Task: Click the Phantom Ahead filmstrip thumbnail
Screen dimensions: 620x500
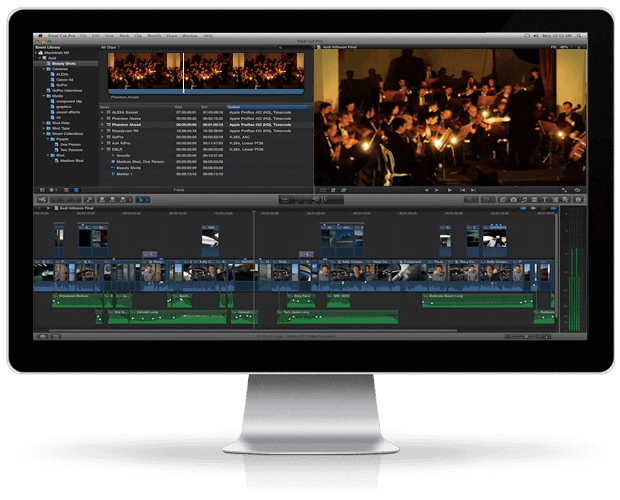Action: 206,73
